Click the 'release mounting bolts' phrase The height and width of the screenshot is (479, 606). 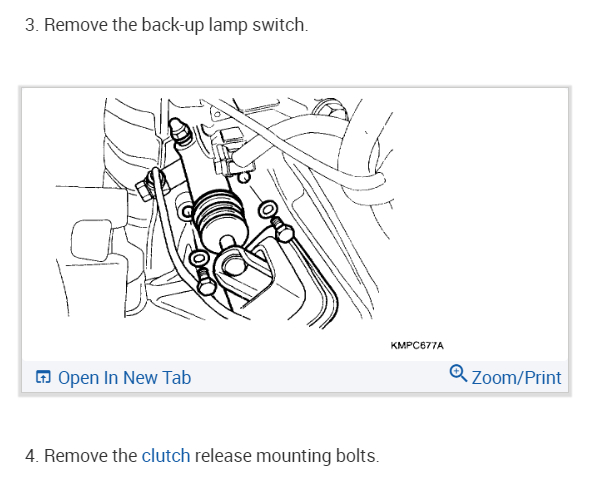point(287,456)
